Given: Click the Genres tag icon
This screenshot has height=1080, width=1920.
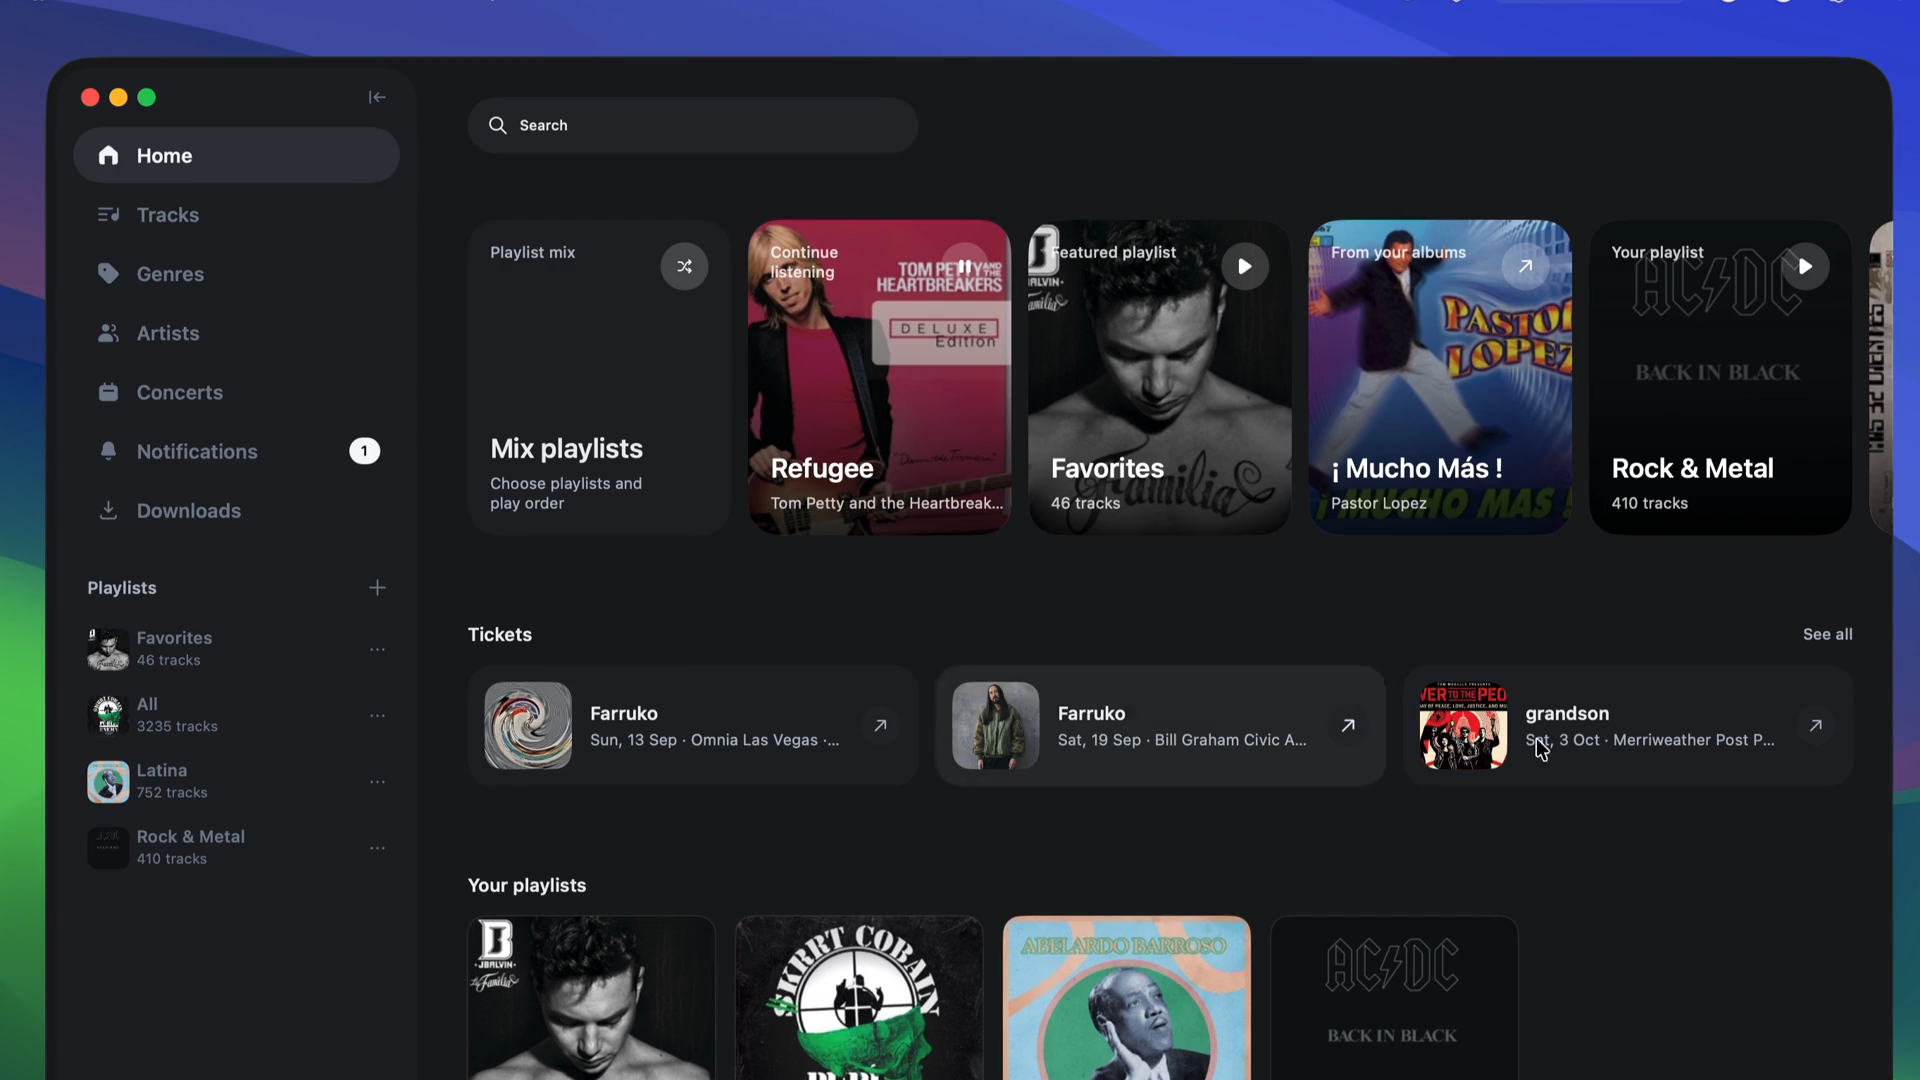Looking at the screenshot, I should [108, 273].
